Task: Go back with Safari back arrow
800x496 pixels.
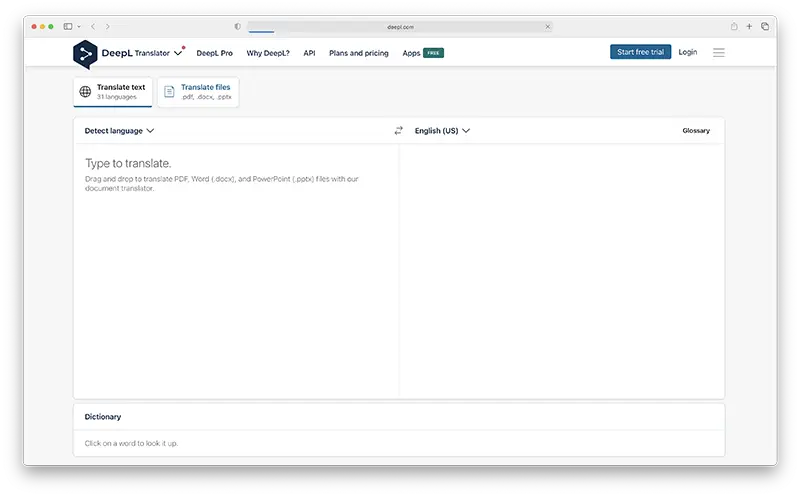Action: tap(93, 26)
